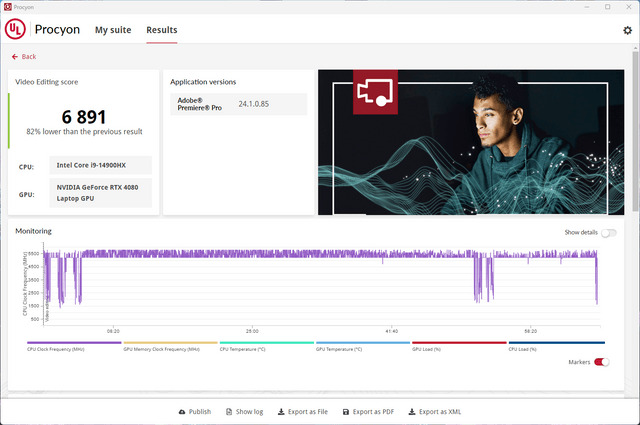Image resolution: width=640 pixels, height=425 pixels.
Task: Click the Export as XML download icon
Action: tap(411, 412)
